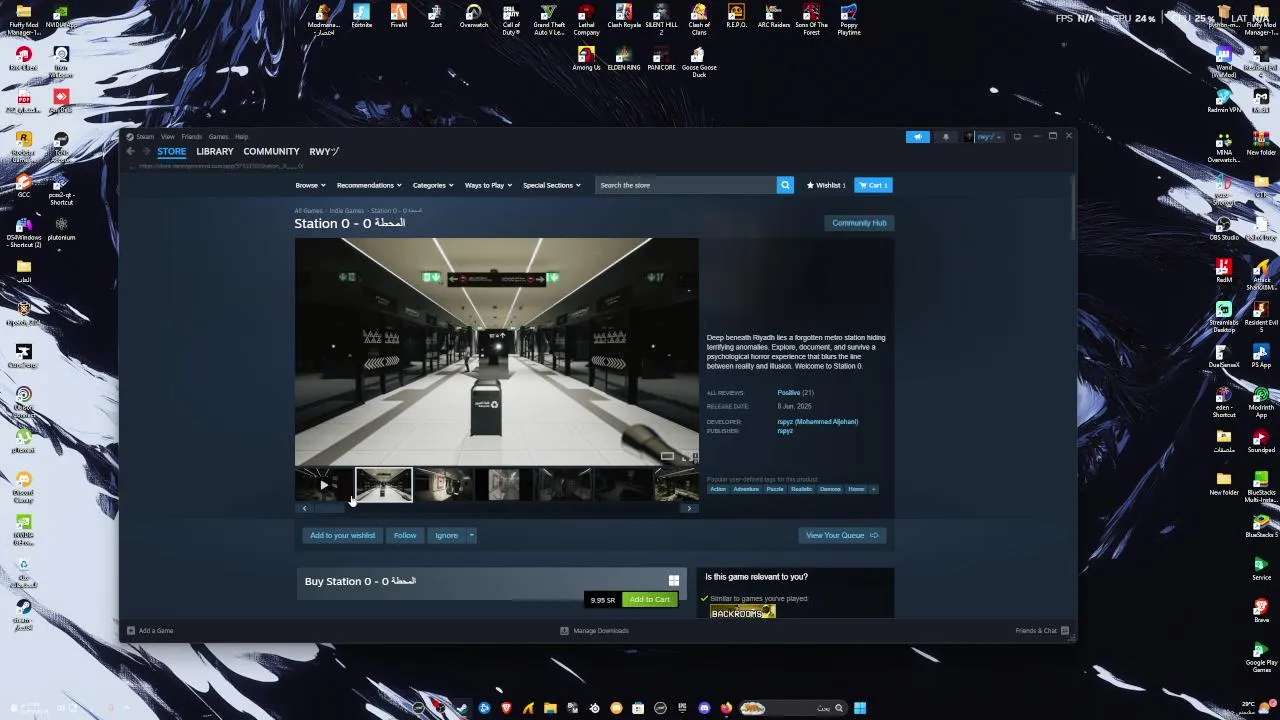Click Manage Downloads

[594, 631]
